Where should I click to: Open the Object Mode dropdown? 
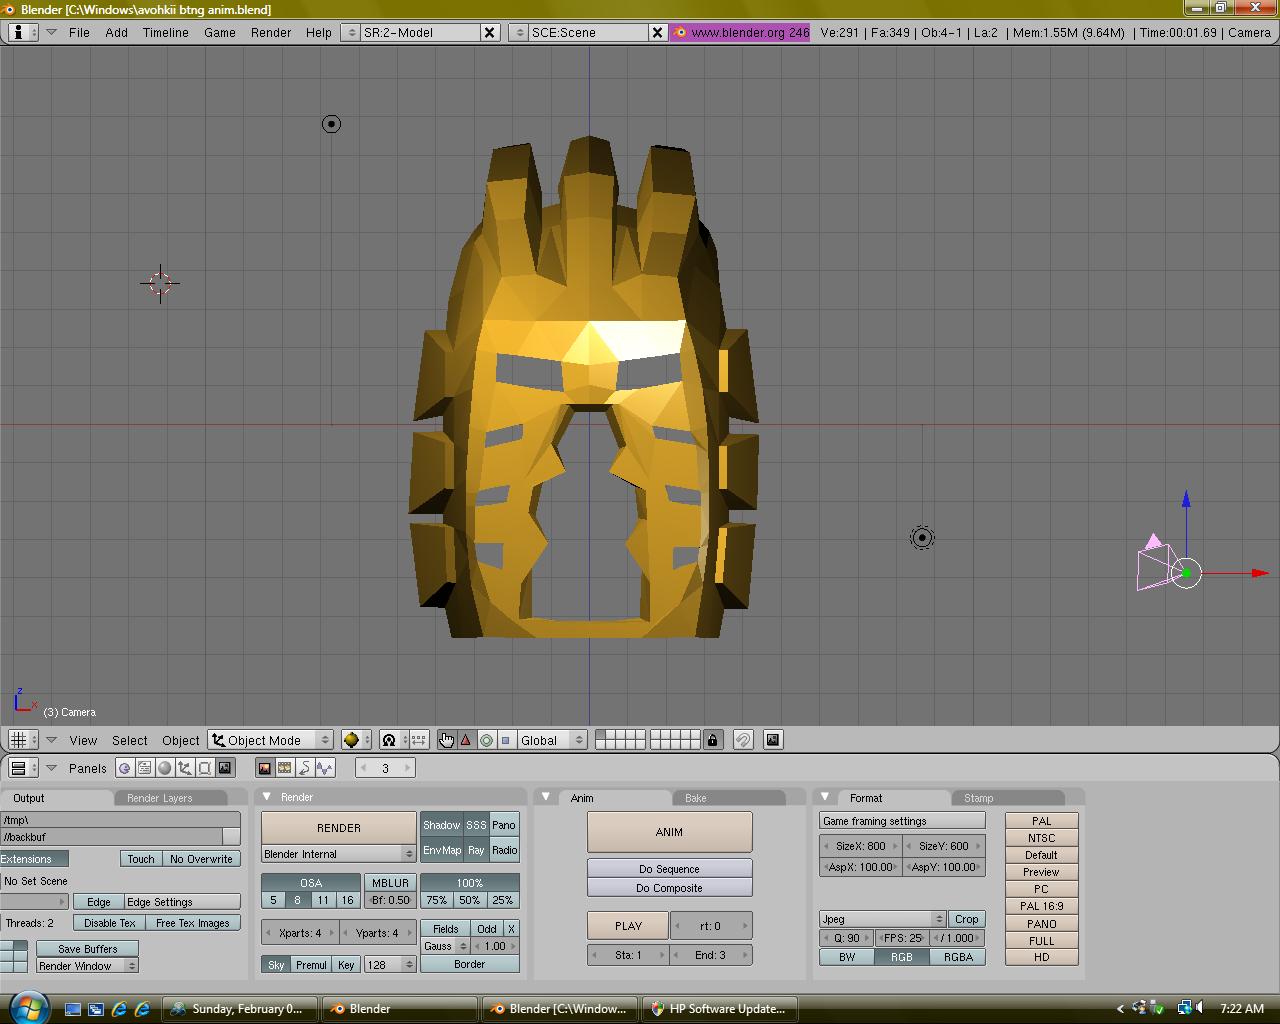[271, 740]
